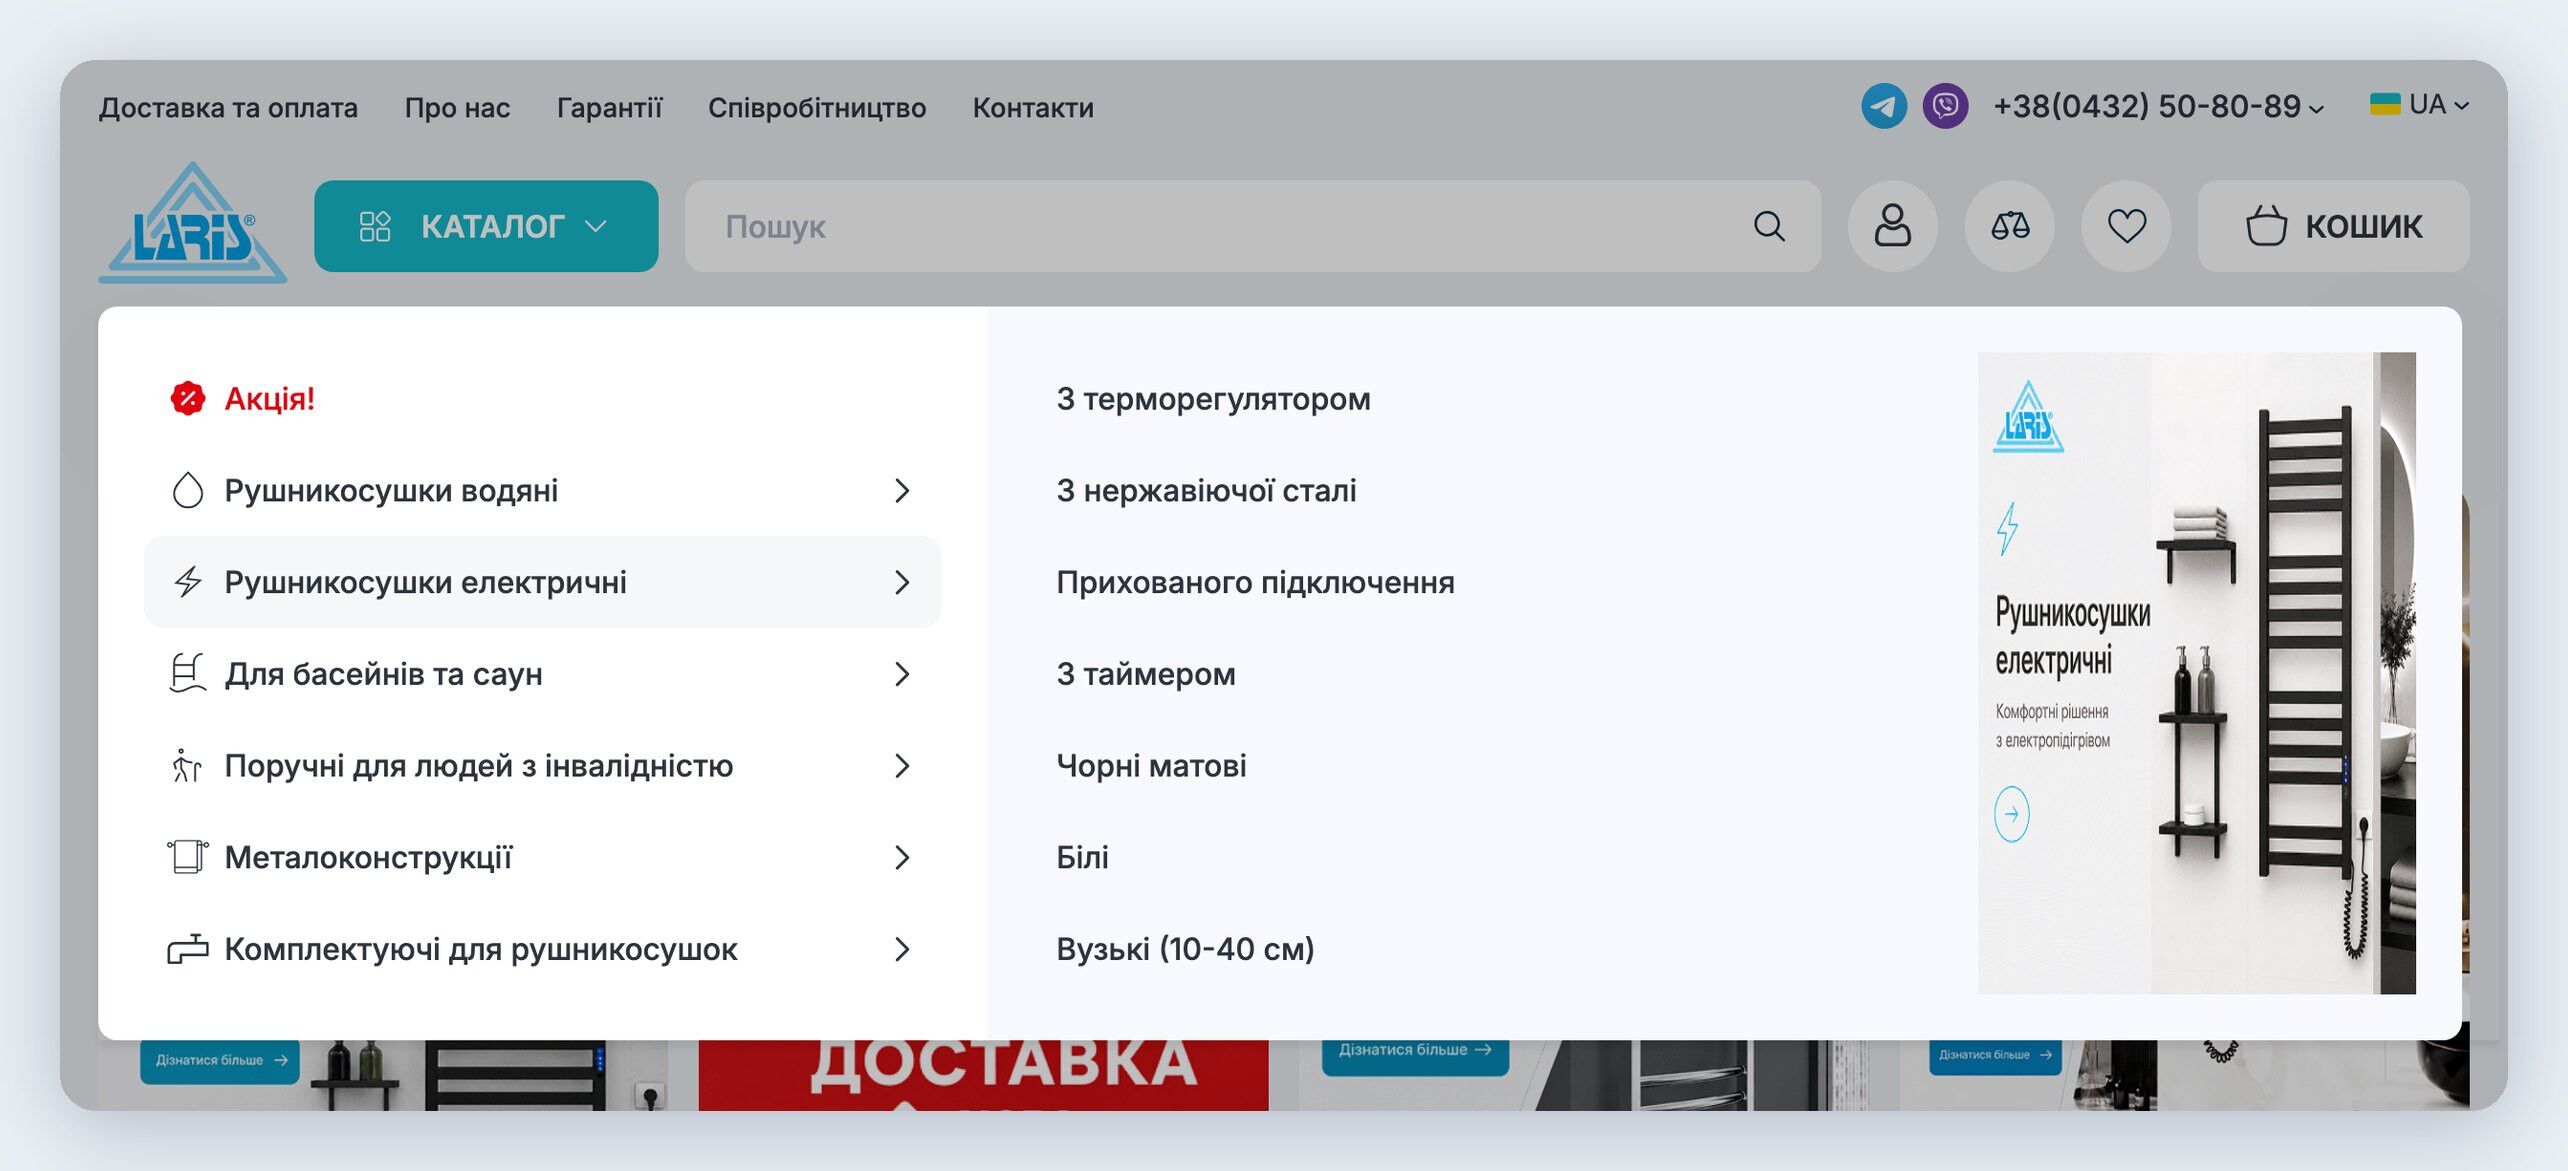
Task: Expand Для басейнів та саун arrow
Action: click(x=902, y=674)
